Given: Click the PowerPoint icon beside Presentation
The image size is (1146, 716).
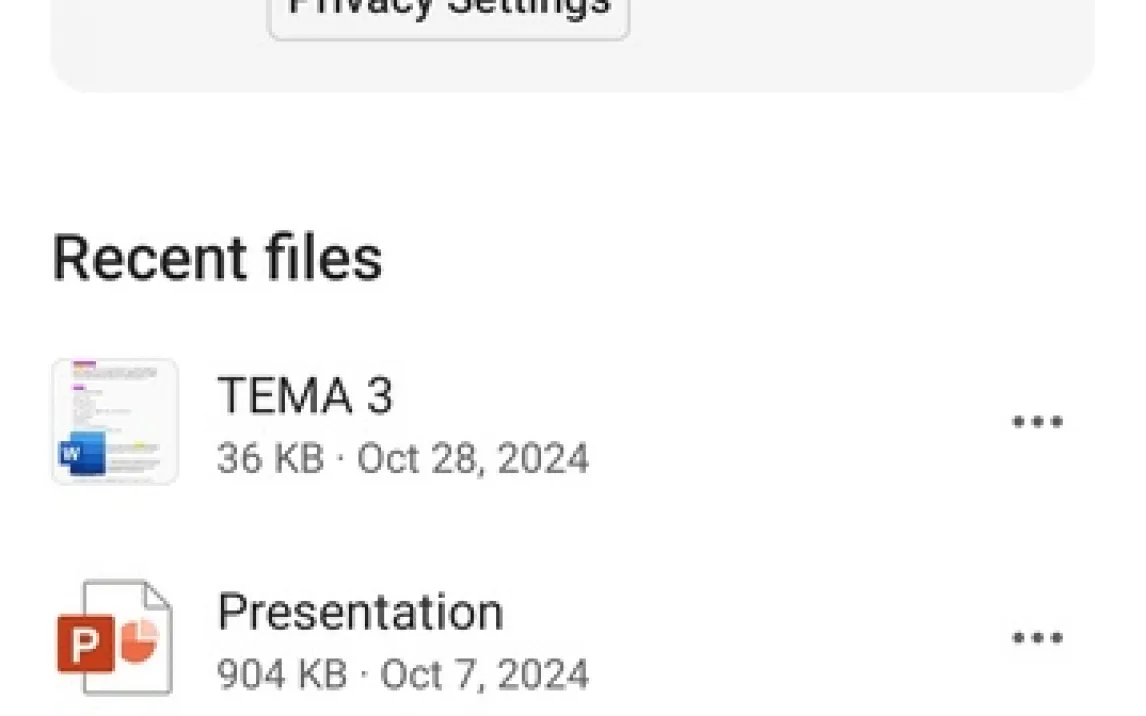Looking at the screenshot, I should click(x=114, y=638).
